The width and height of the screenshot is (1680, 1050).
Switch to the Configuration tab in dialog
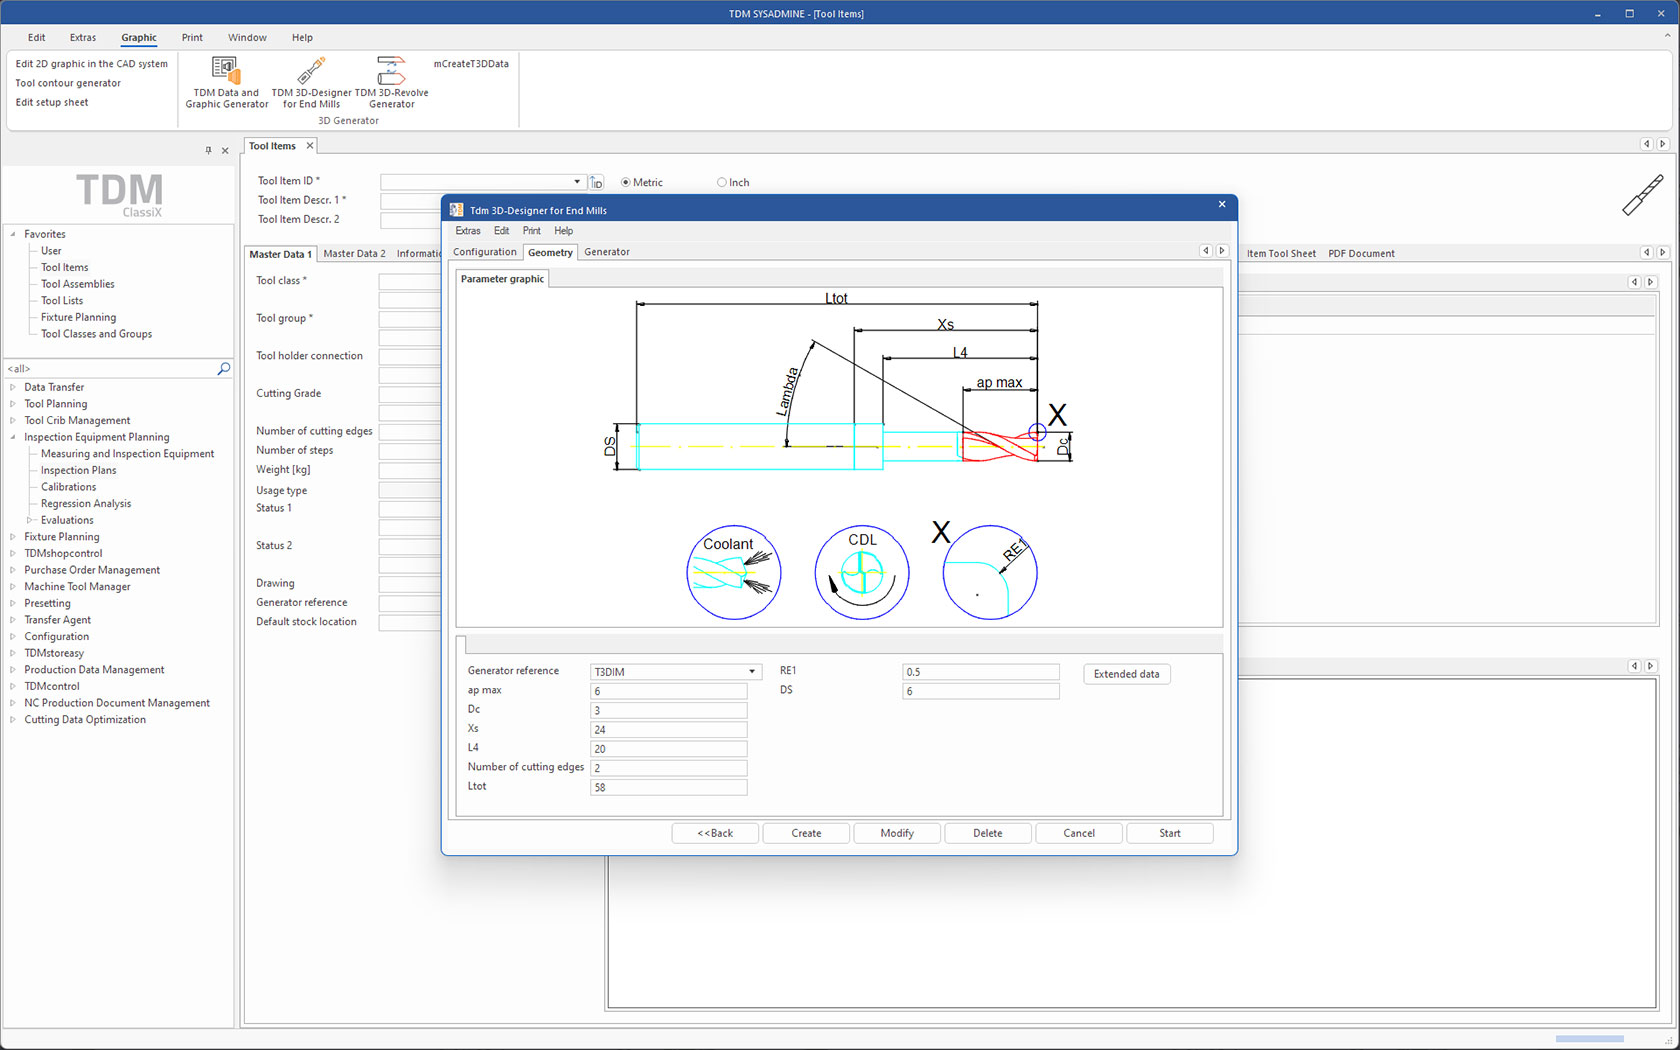485,252
